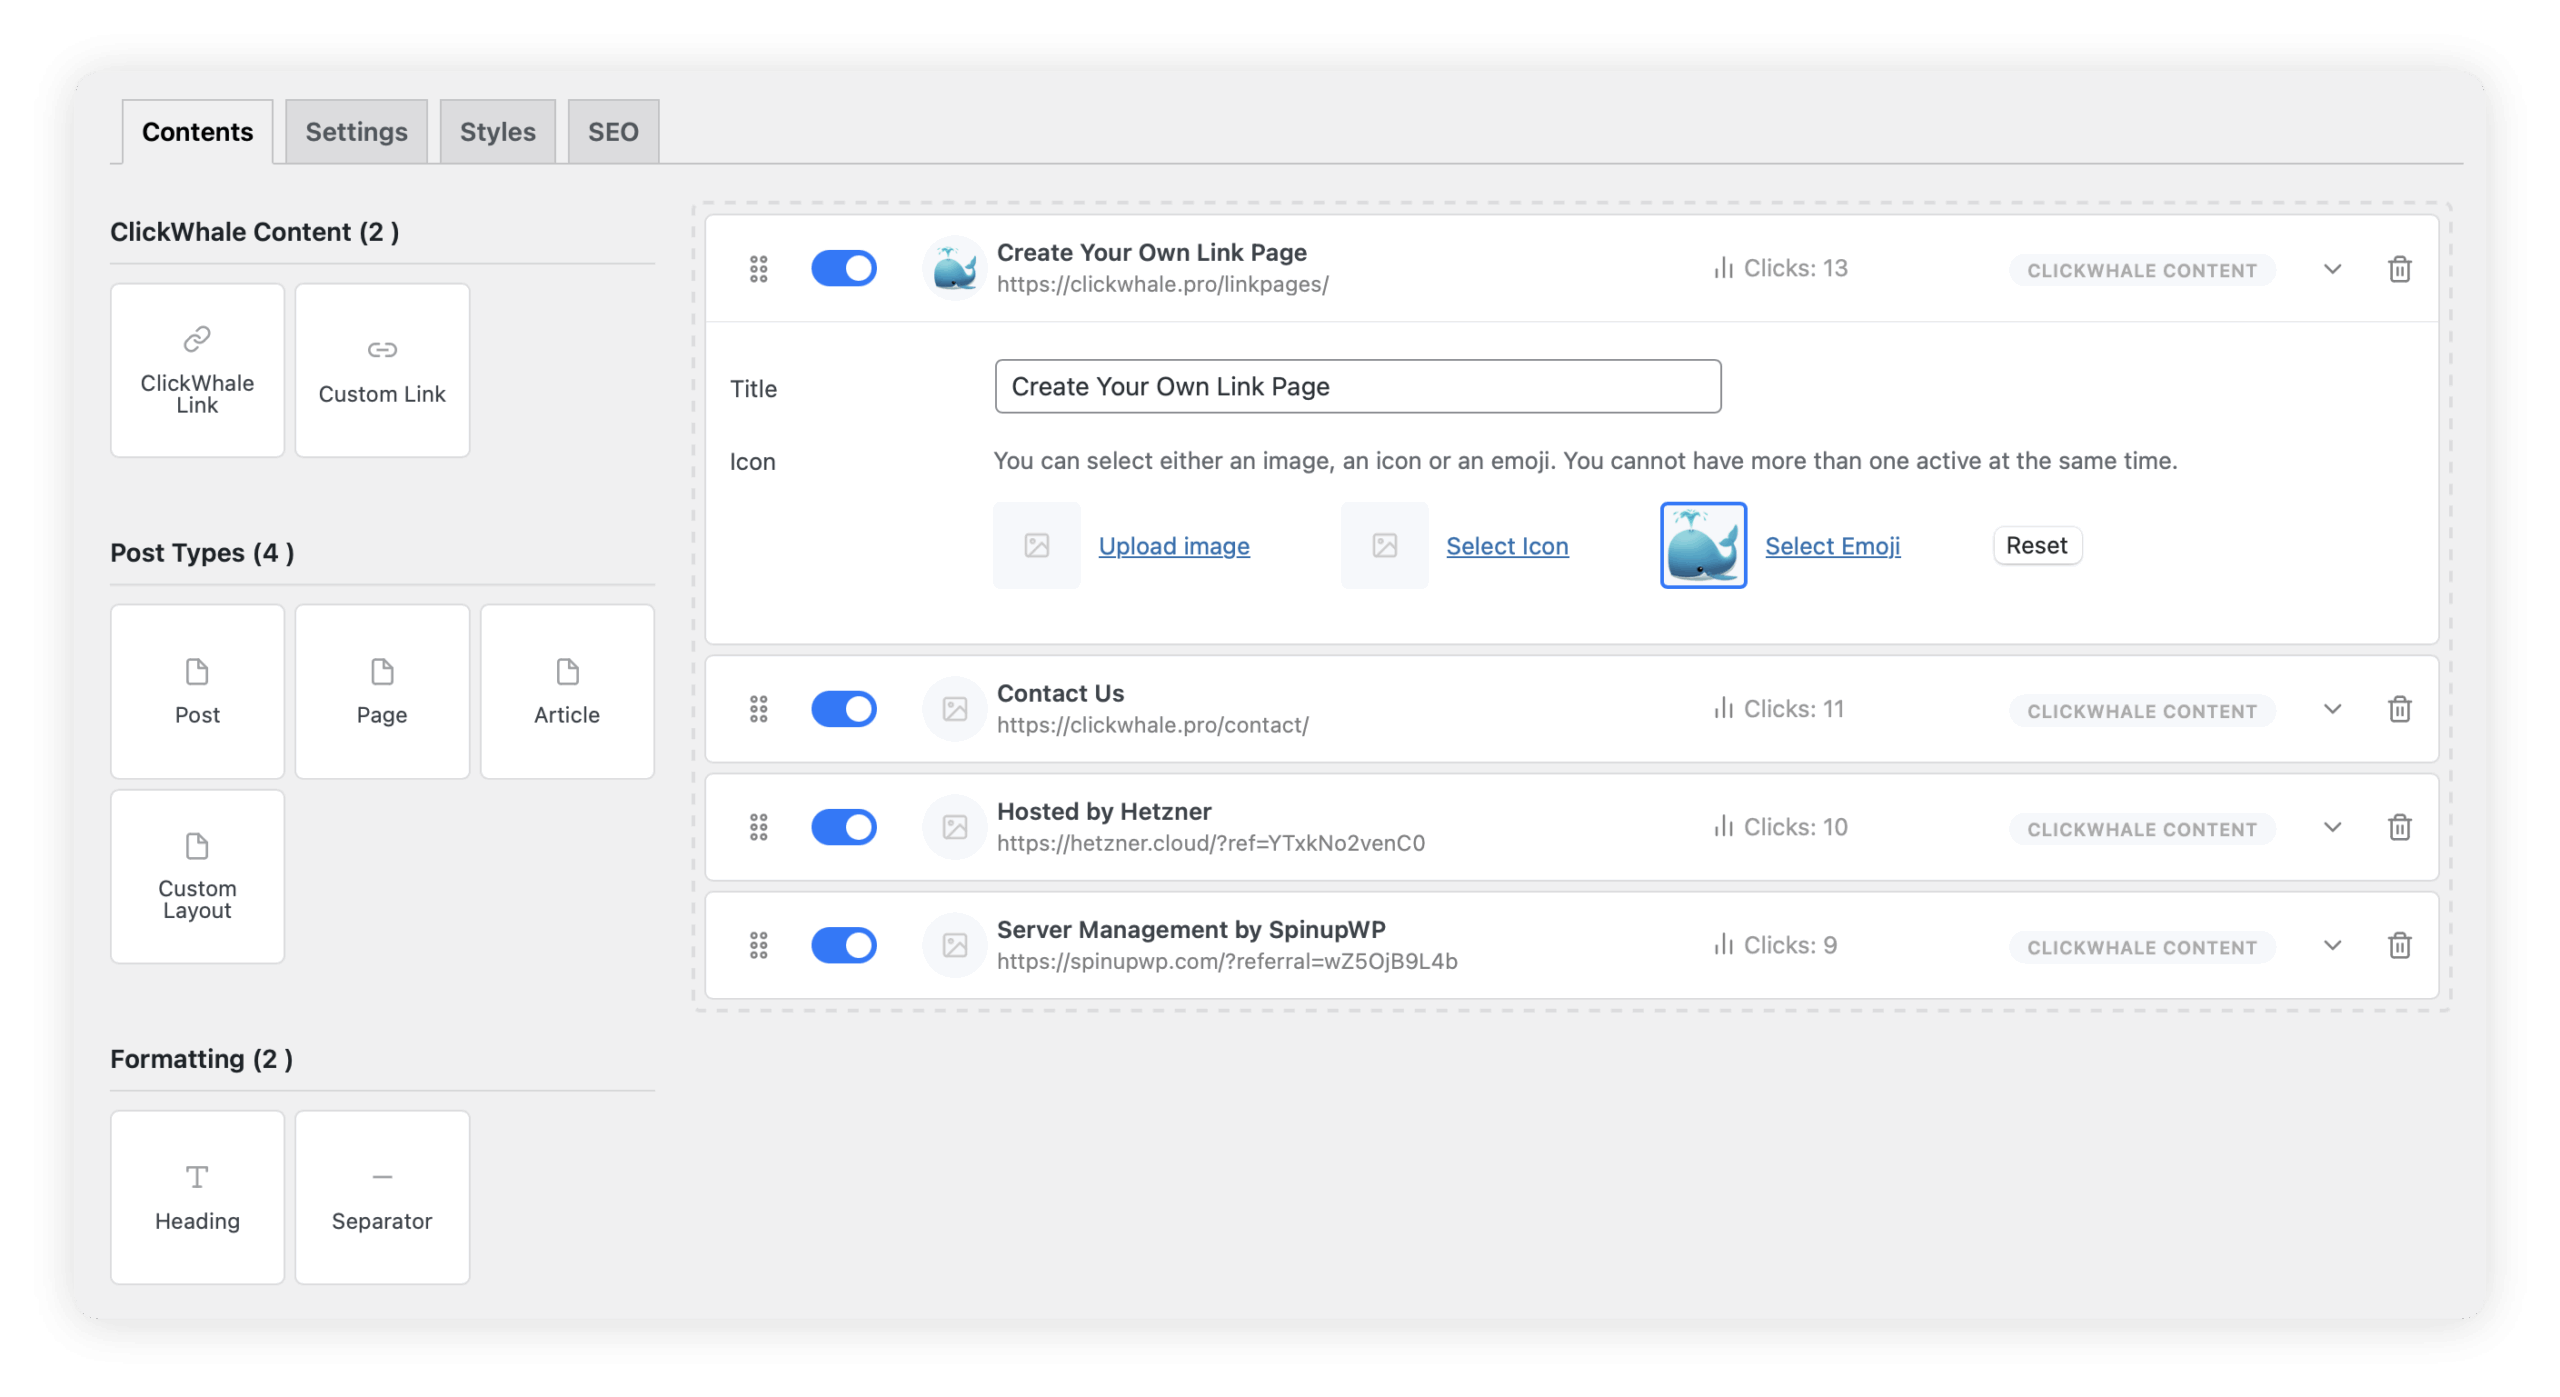This screenshot has width=2560, height=1397.
Task: Click the clicks bar-chart icon of Contact Us
Action: click(x=1723, y=708)
